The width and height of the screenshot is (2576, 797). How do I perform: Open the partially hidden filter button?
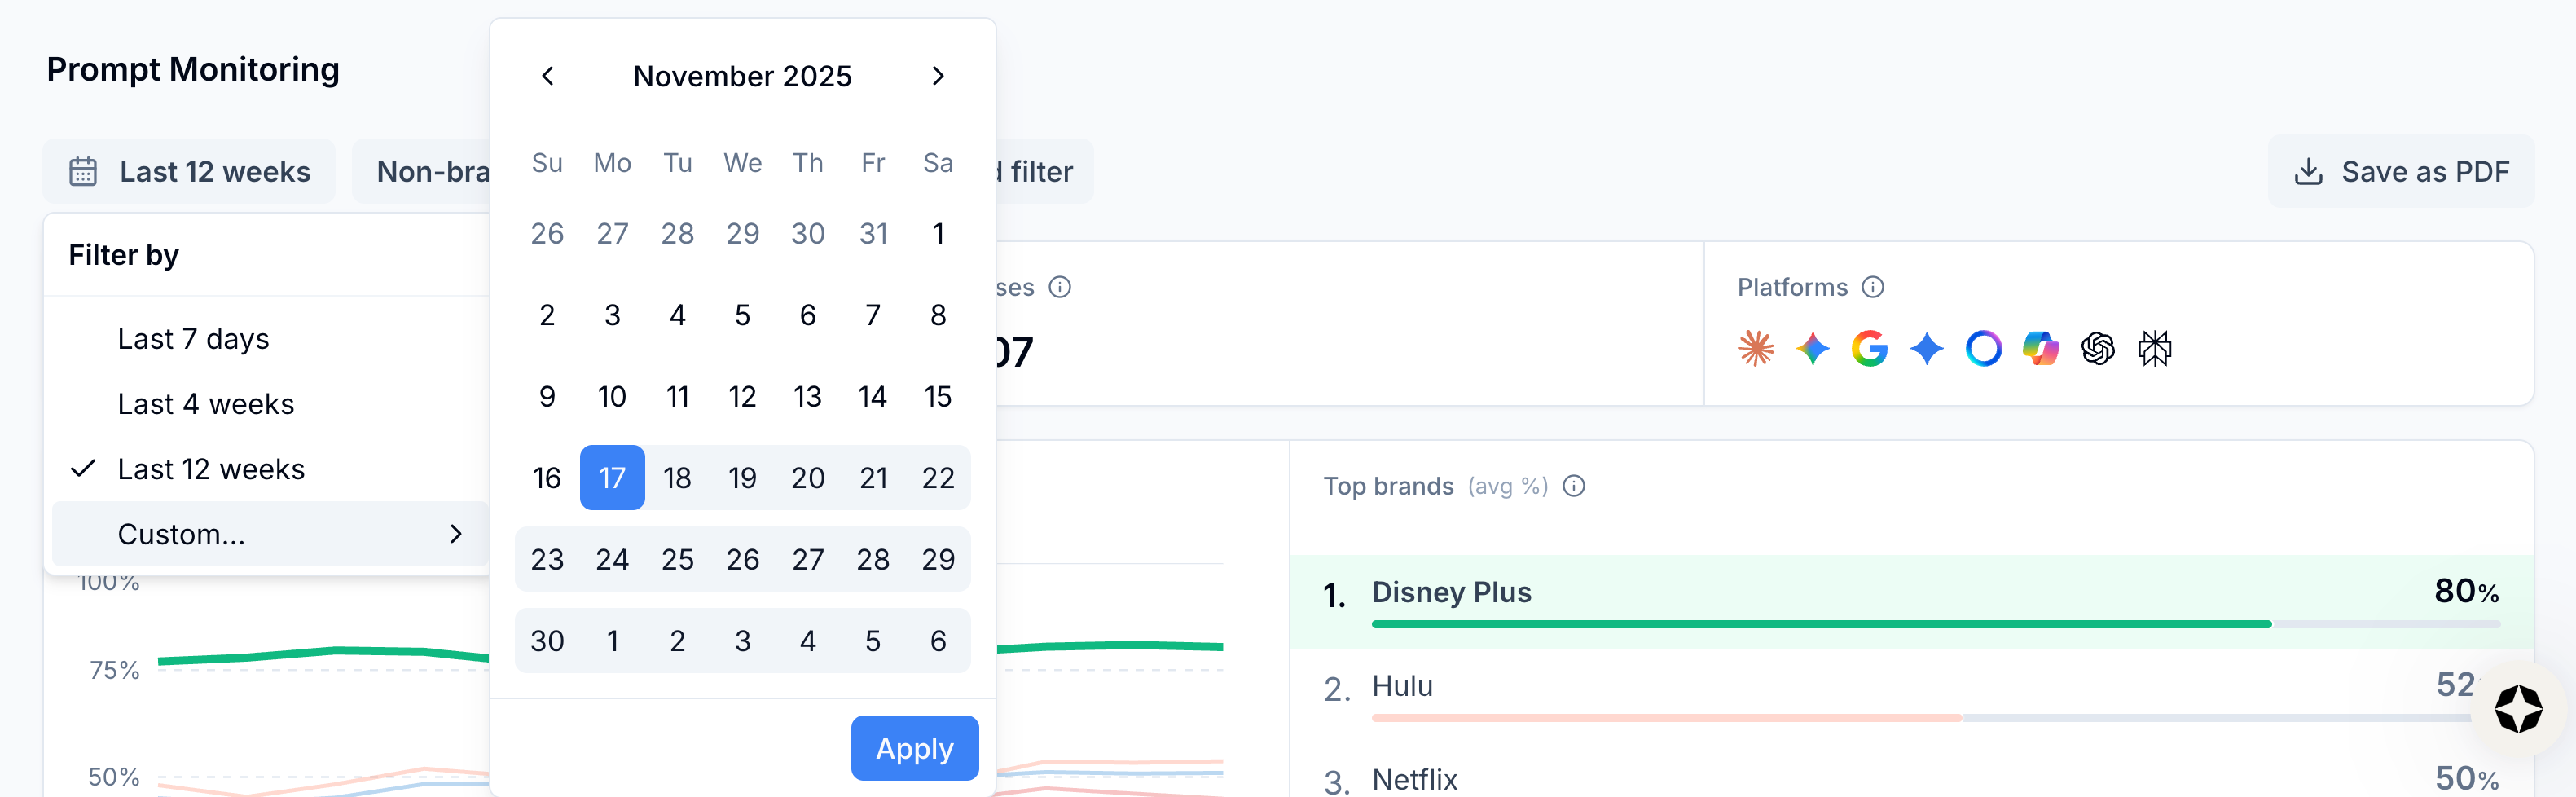point(1044,171)
